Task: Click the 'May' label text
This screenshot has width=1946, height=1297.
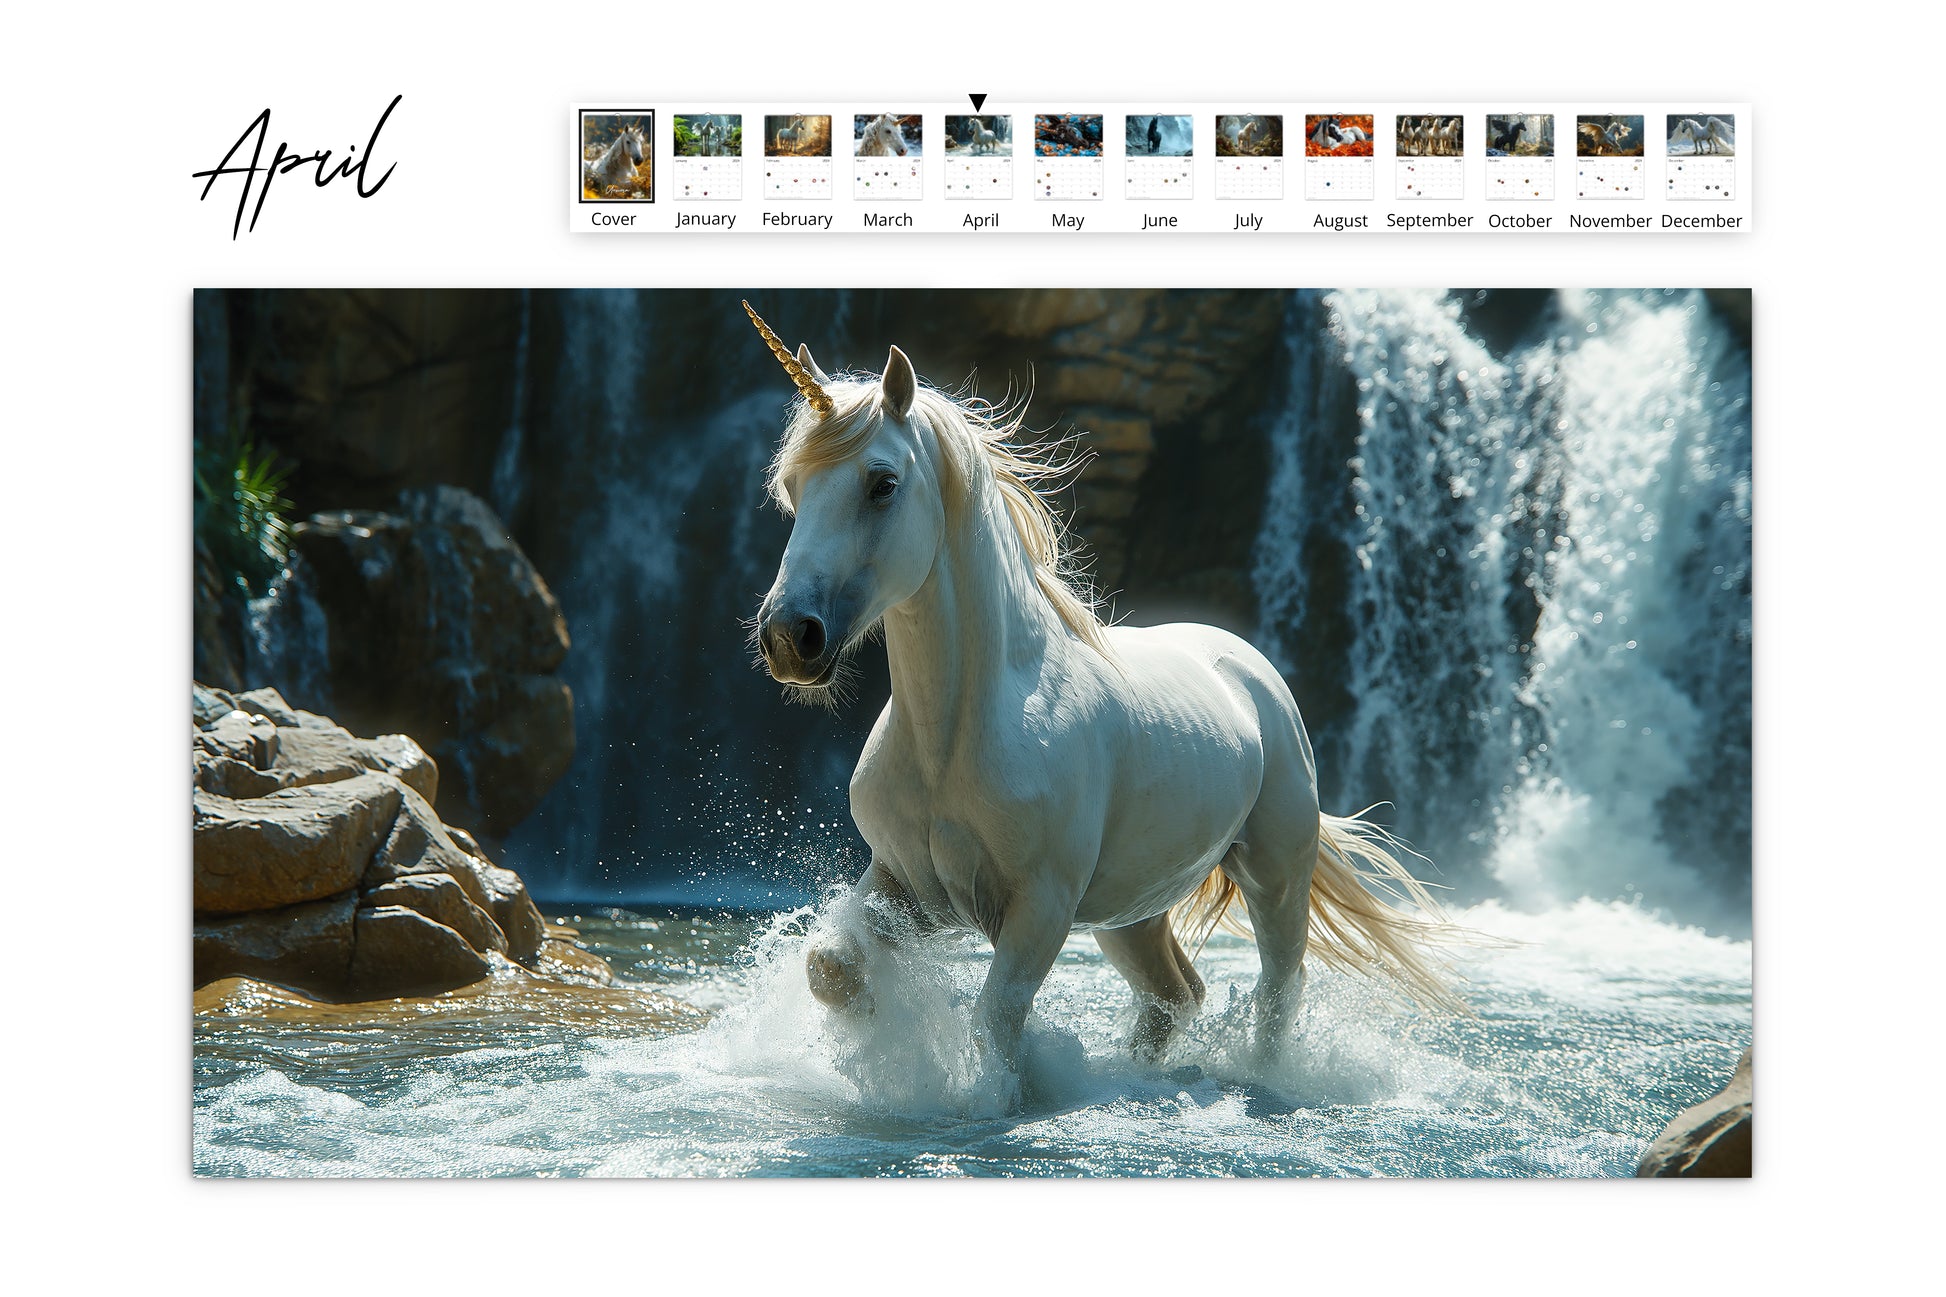Action: pos(1067,220)
